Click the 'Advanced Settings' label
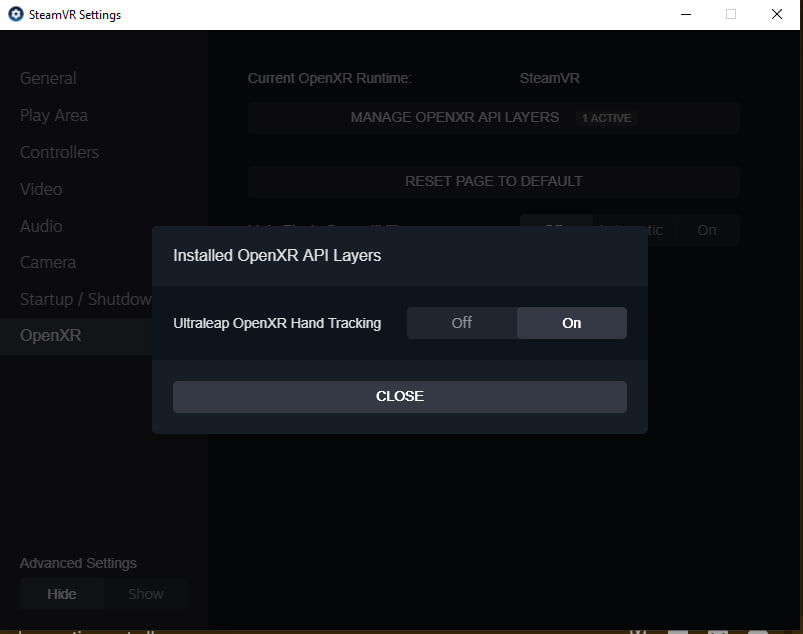803x634 pixels. [x=78, y=563]
